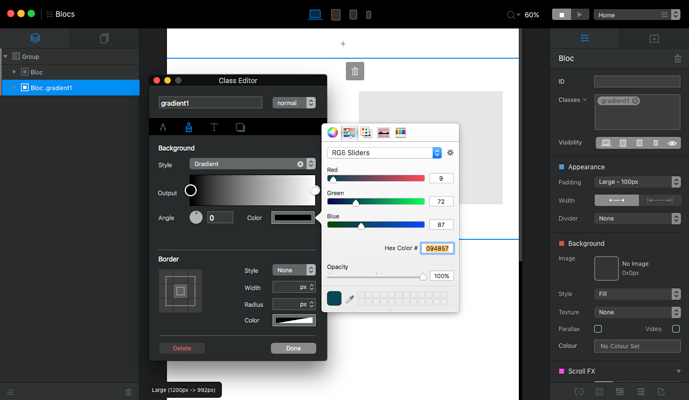This screenshot has width=689, height=400.
Task: Select the text styling tab in Class Editor
Action: pos(214,128)
